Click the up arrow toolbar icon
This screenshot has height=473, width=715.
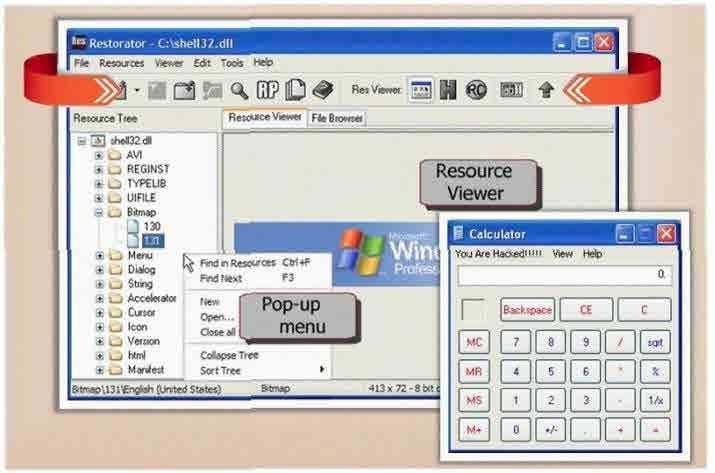(546, 90)
